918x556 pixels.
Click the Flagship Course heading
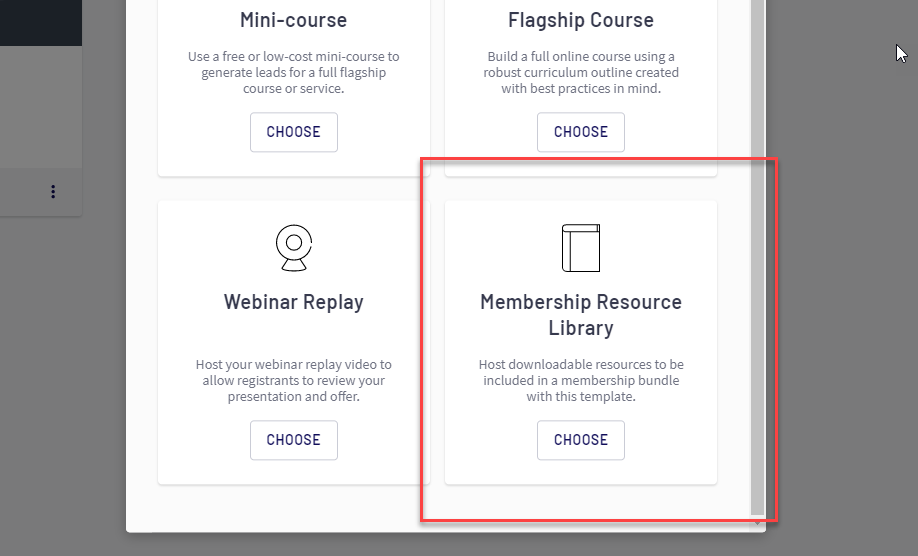click(x=581, y=20)
